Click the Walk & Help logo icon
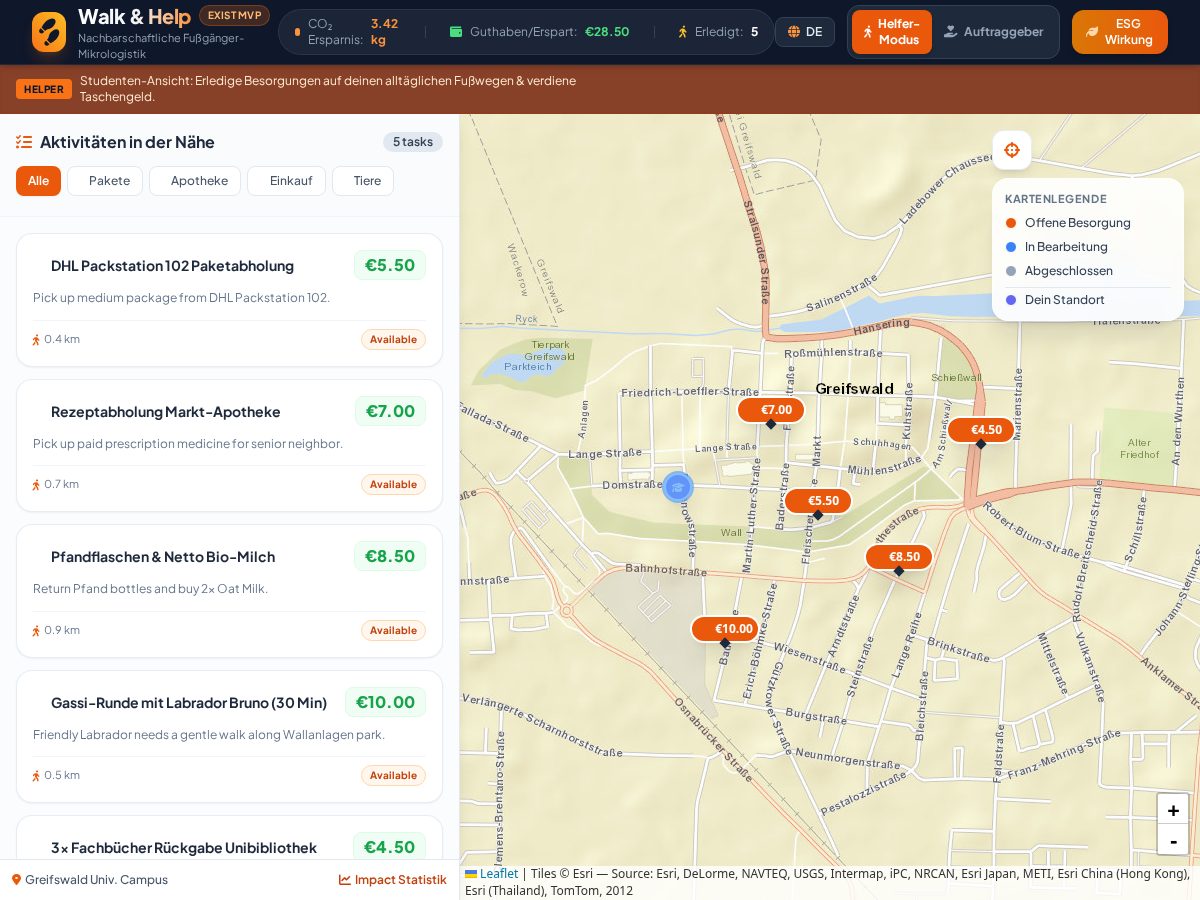 (x=49, y=32)
